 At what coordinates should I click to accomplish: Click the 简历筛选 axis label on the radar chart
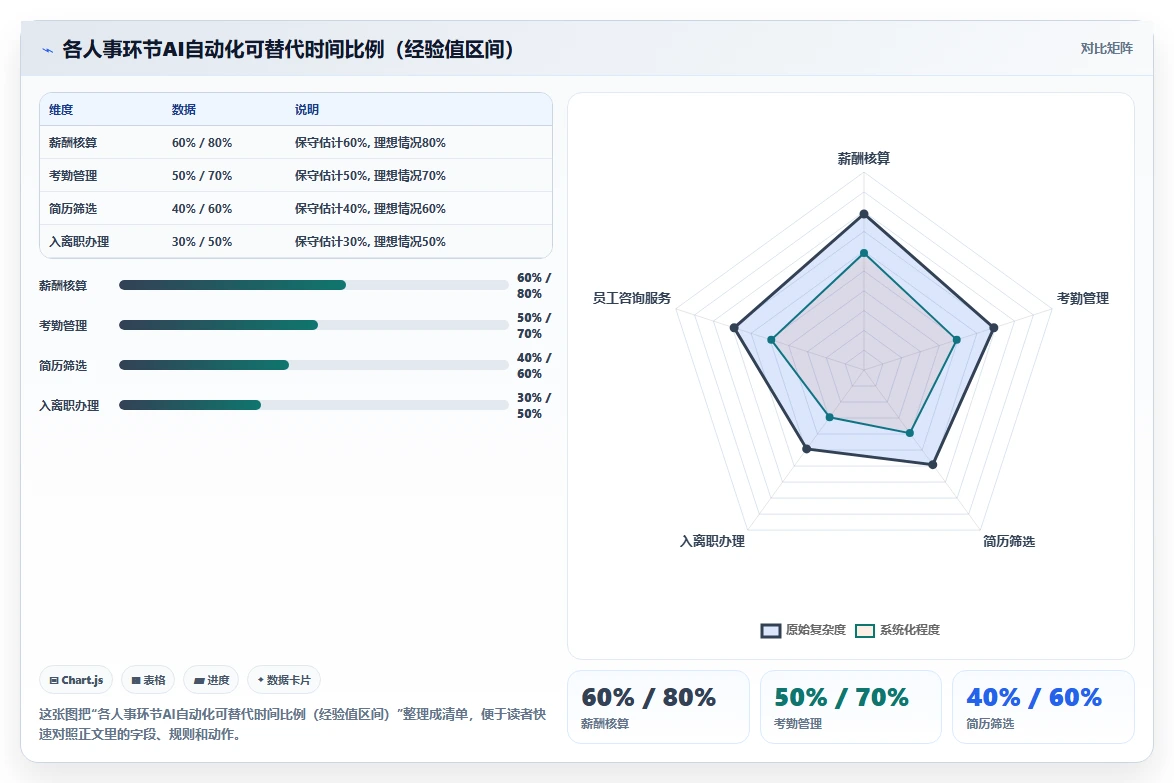click(1009, 540)
